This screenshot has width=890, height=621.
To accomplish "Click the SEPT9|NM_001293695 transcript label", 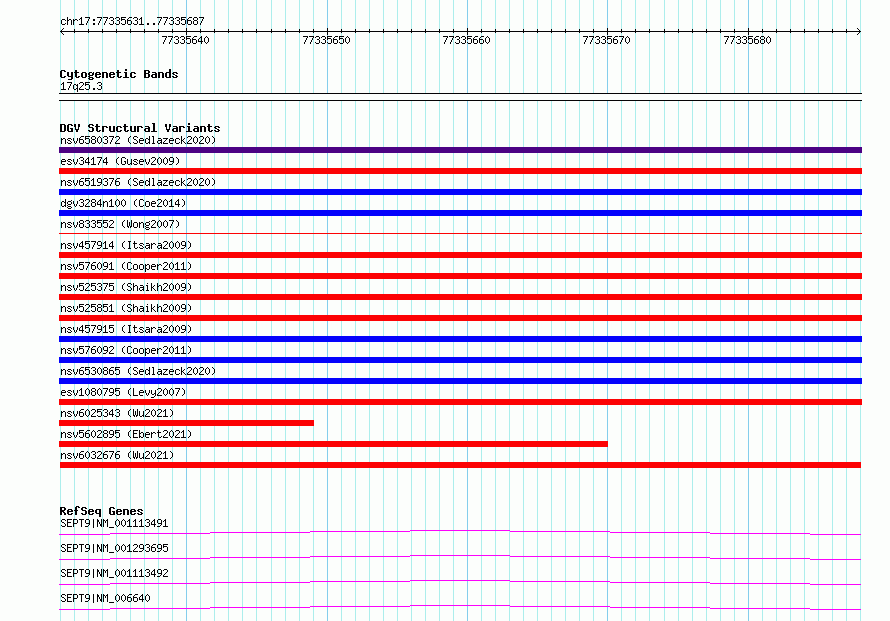I will tap(114, 548).
